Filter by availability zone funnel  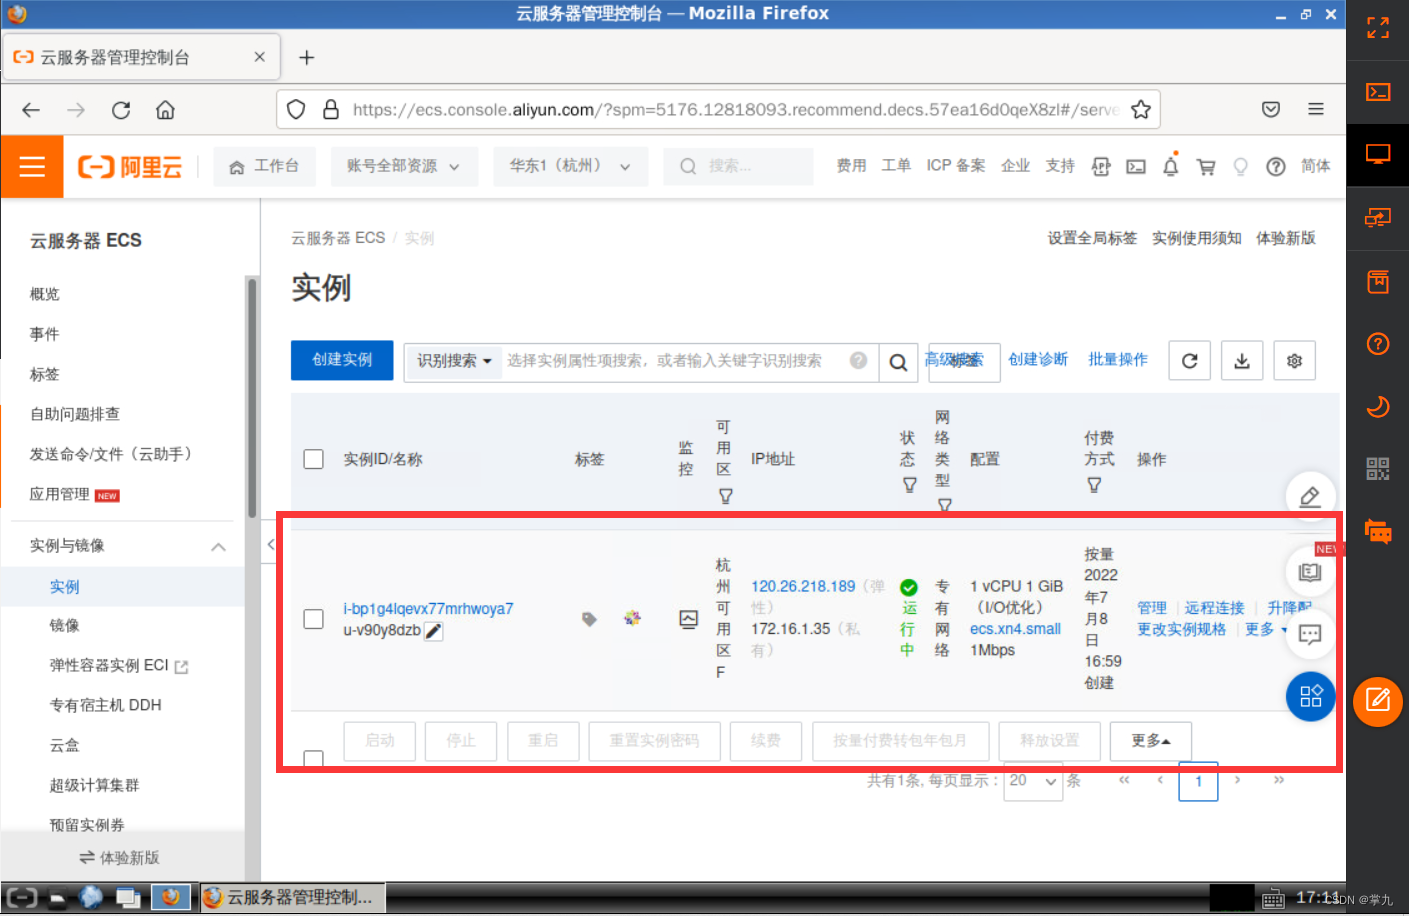pos(726,496)
